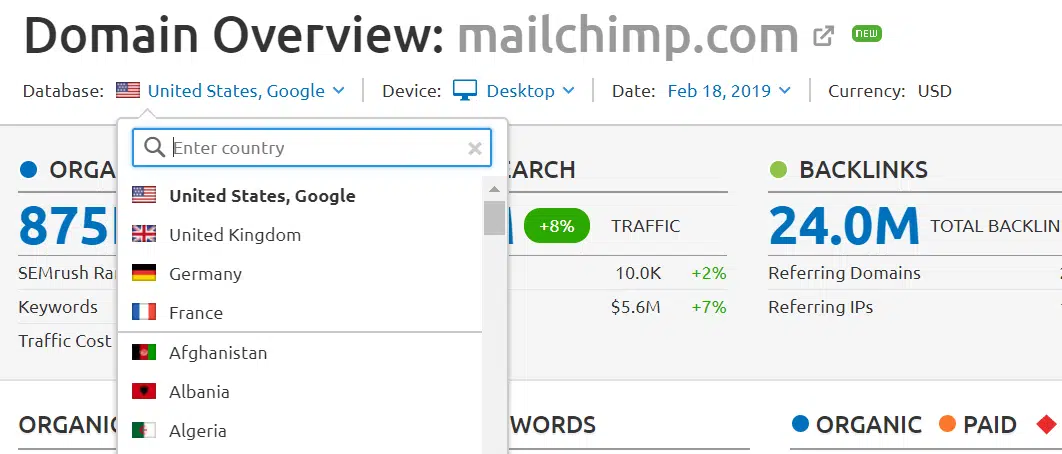The height and width of the screenshot is (454, 1062).
Task: Click the Algeria flag icon in list
Action: tap(144, 431)
